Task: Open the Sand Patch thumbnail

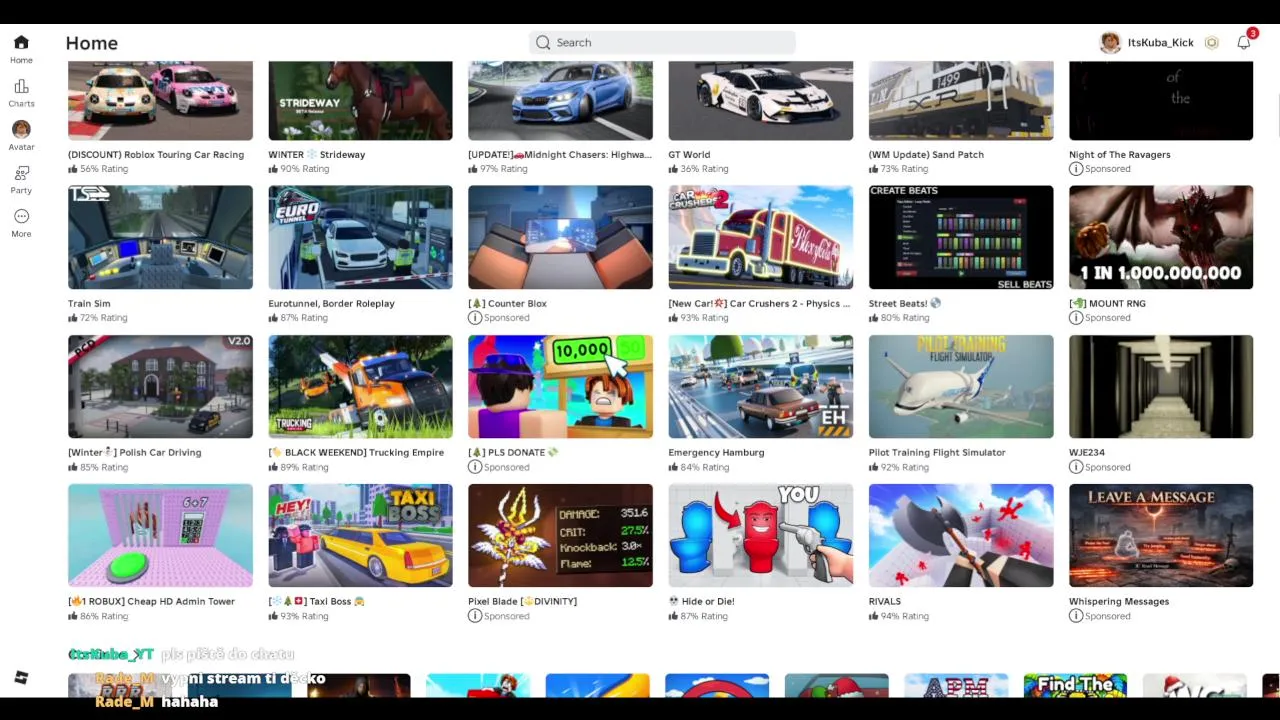Action: (961, 100)
